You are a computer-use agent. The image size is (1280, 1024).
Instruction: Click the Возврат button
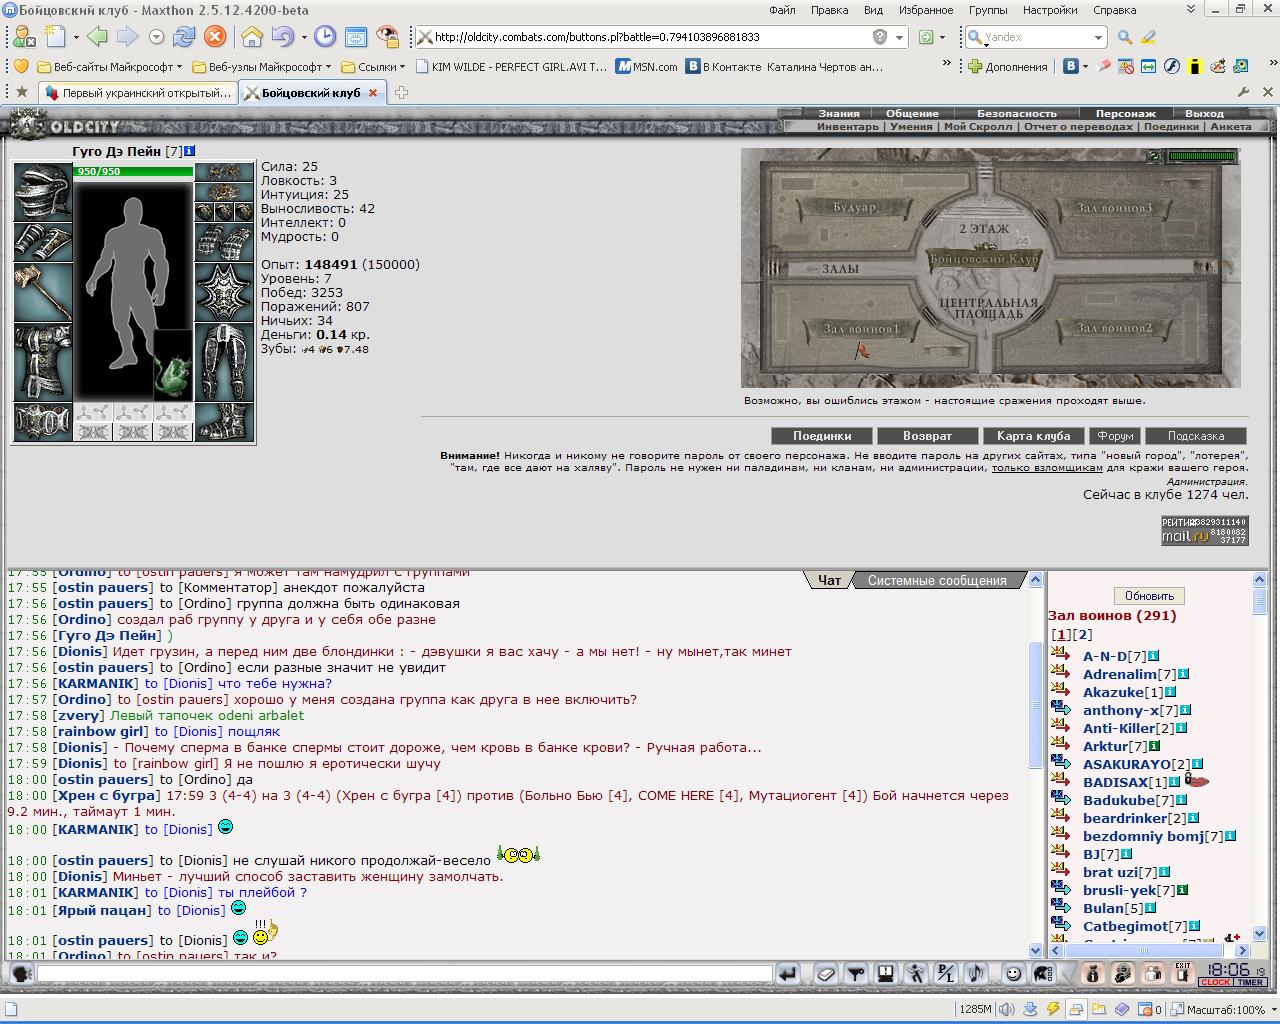click(927, 436)
